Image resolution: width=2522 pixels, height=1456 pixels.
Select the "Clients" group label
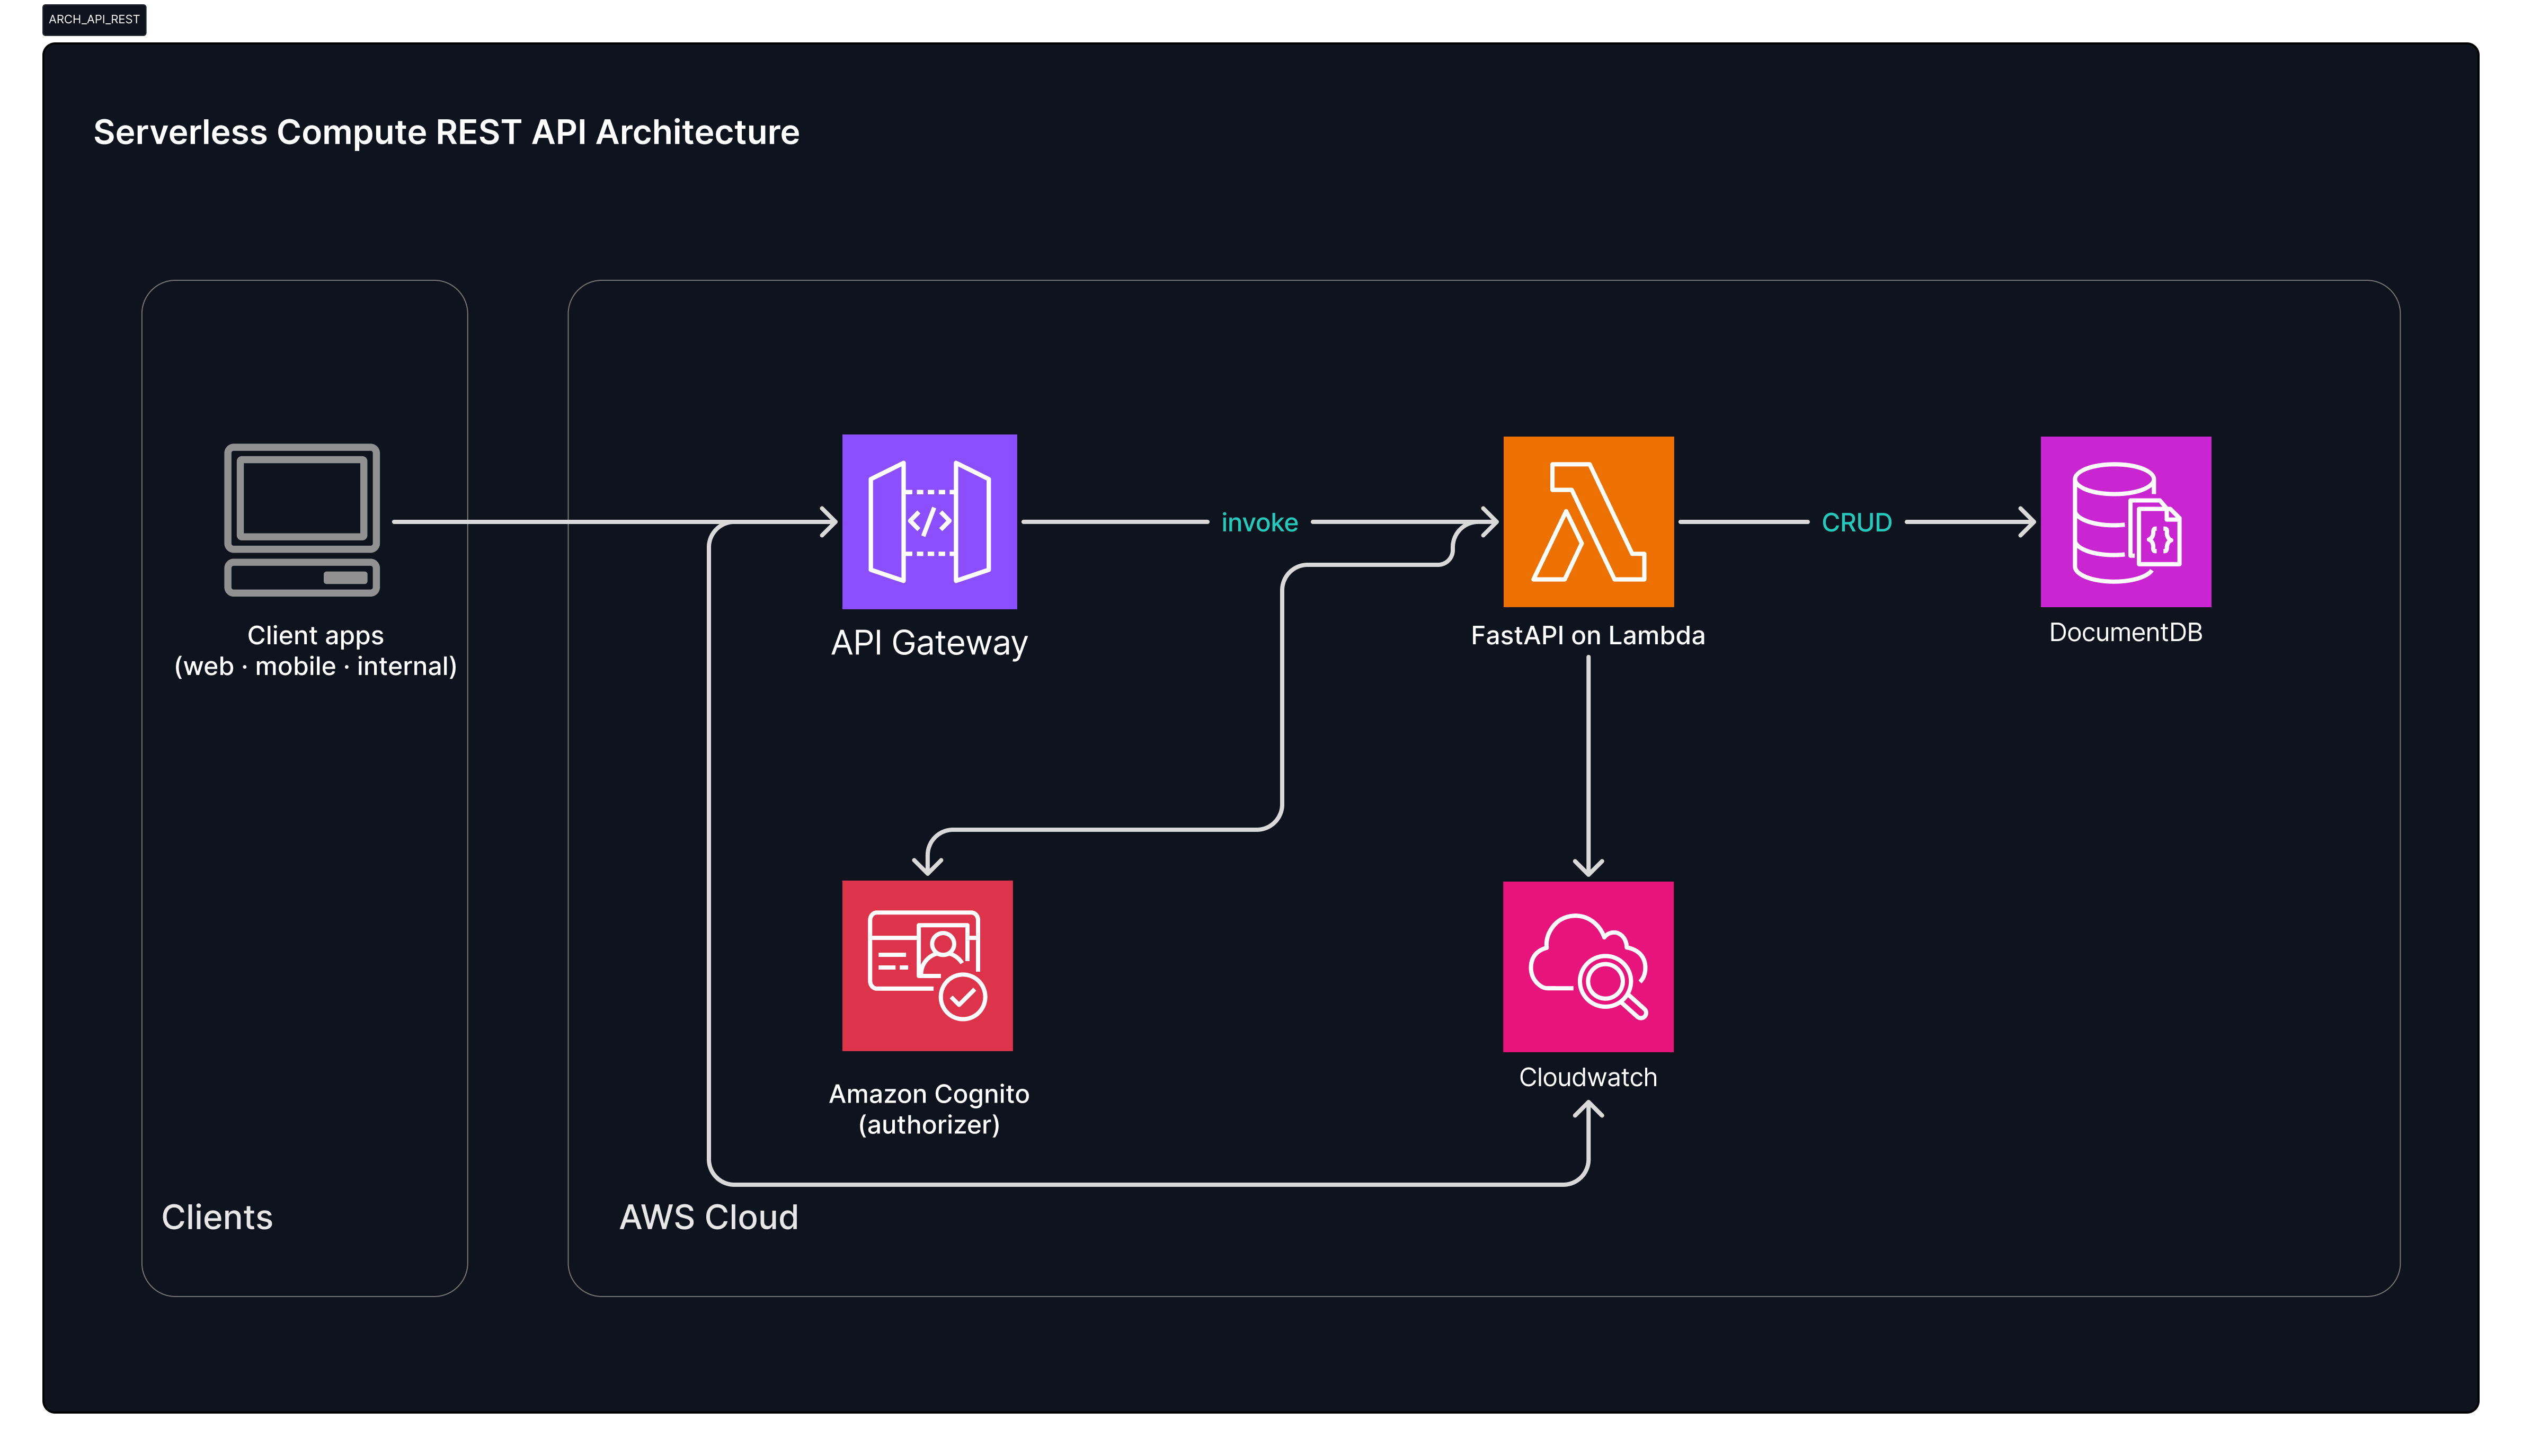[x=217, y=1217]
